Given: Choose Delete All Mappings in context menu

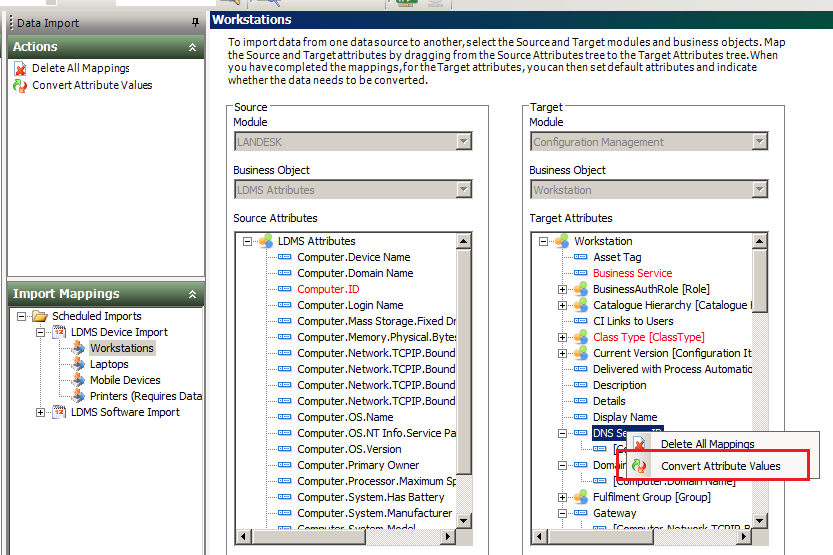Looking at the screenshot, I should (707, 444).
